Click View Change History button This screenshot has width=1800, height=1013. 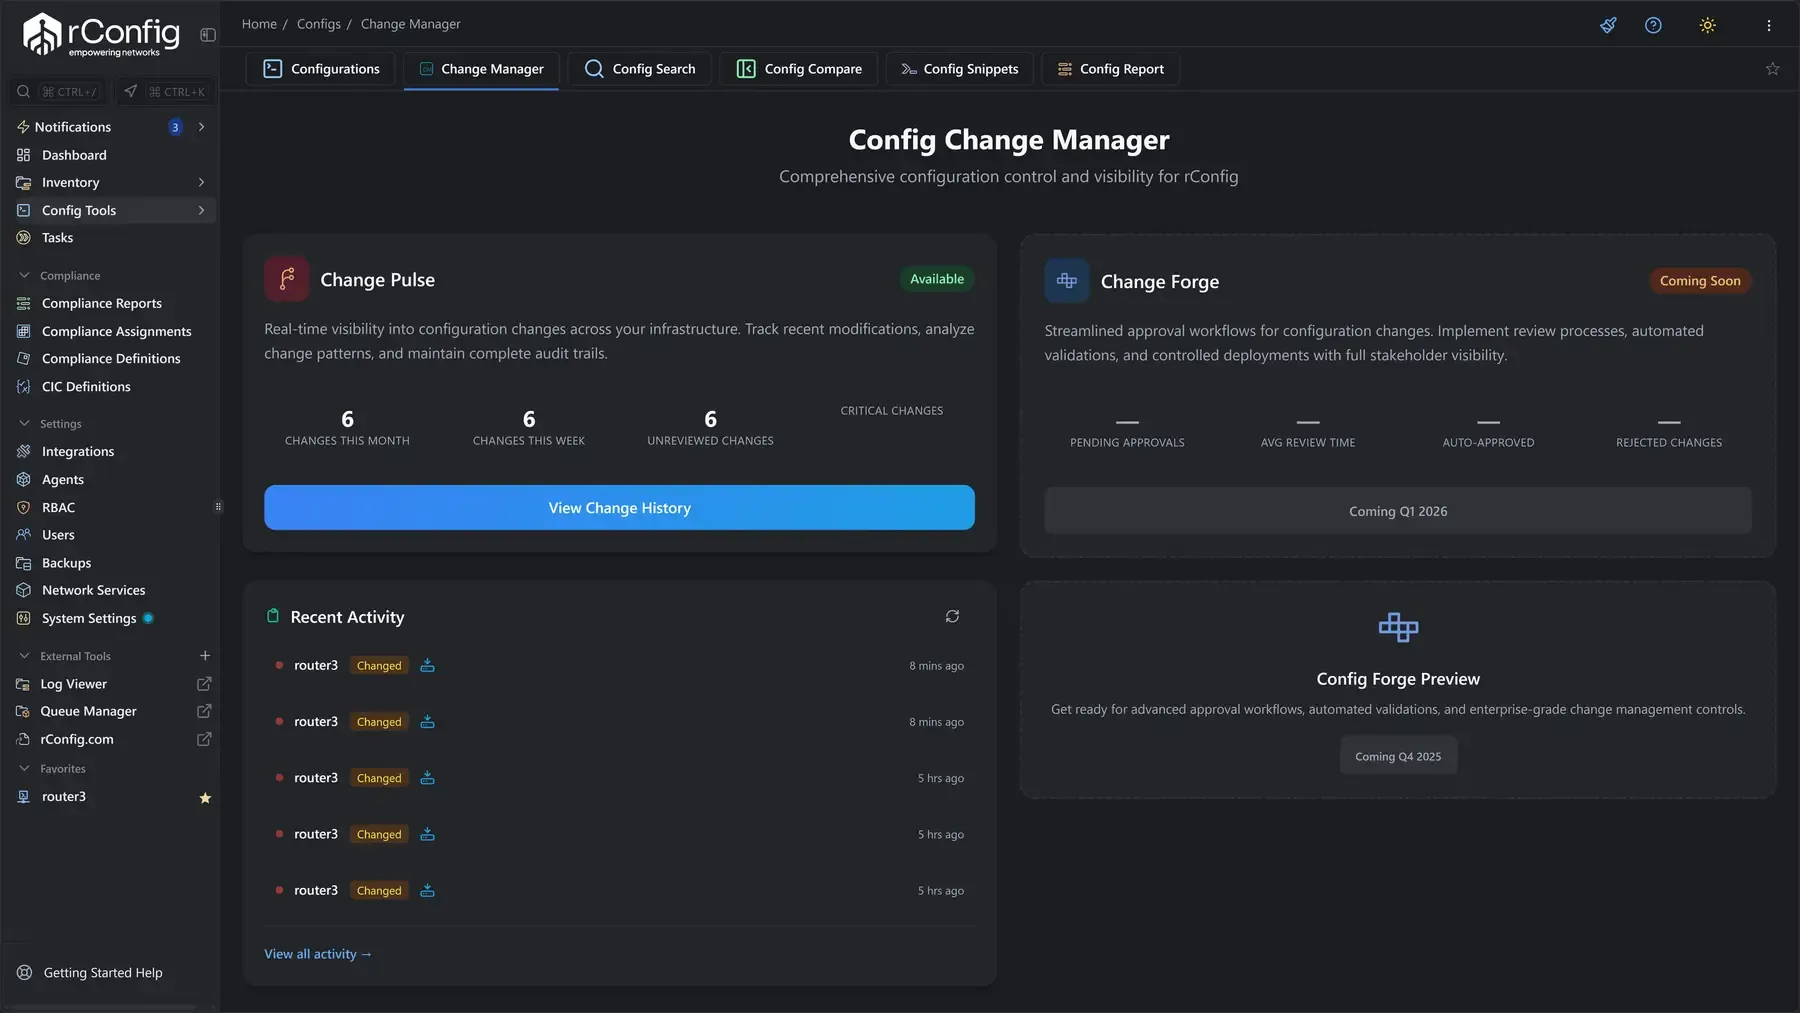(x=619, y=508)
